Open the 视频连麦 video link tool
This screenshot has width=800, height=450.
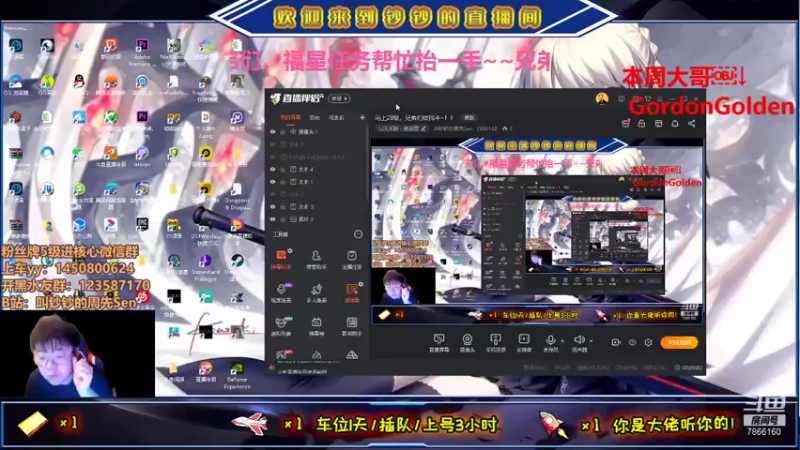coord(281,293)
